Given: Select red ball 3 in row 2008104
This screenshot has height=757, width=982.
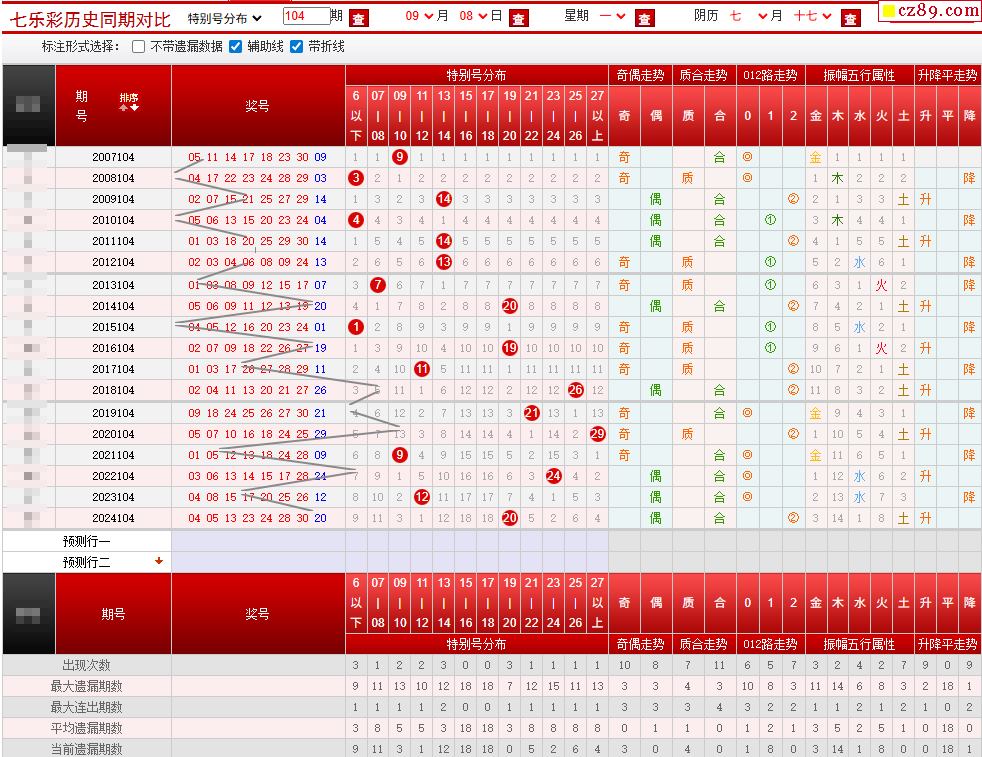Looking at the screenshot, I should click(356, 178).
